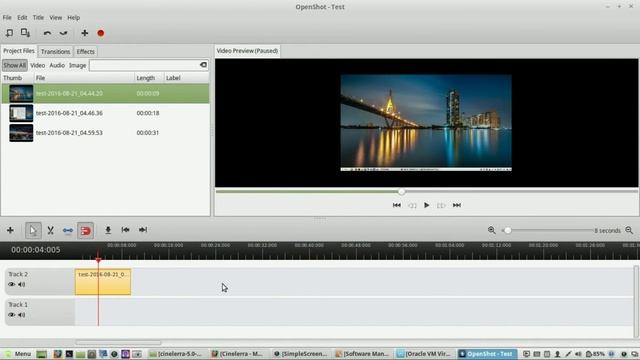
Task: Open the Help menu
Action: click(73, 18)
